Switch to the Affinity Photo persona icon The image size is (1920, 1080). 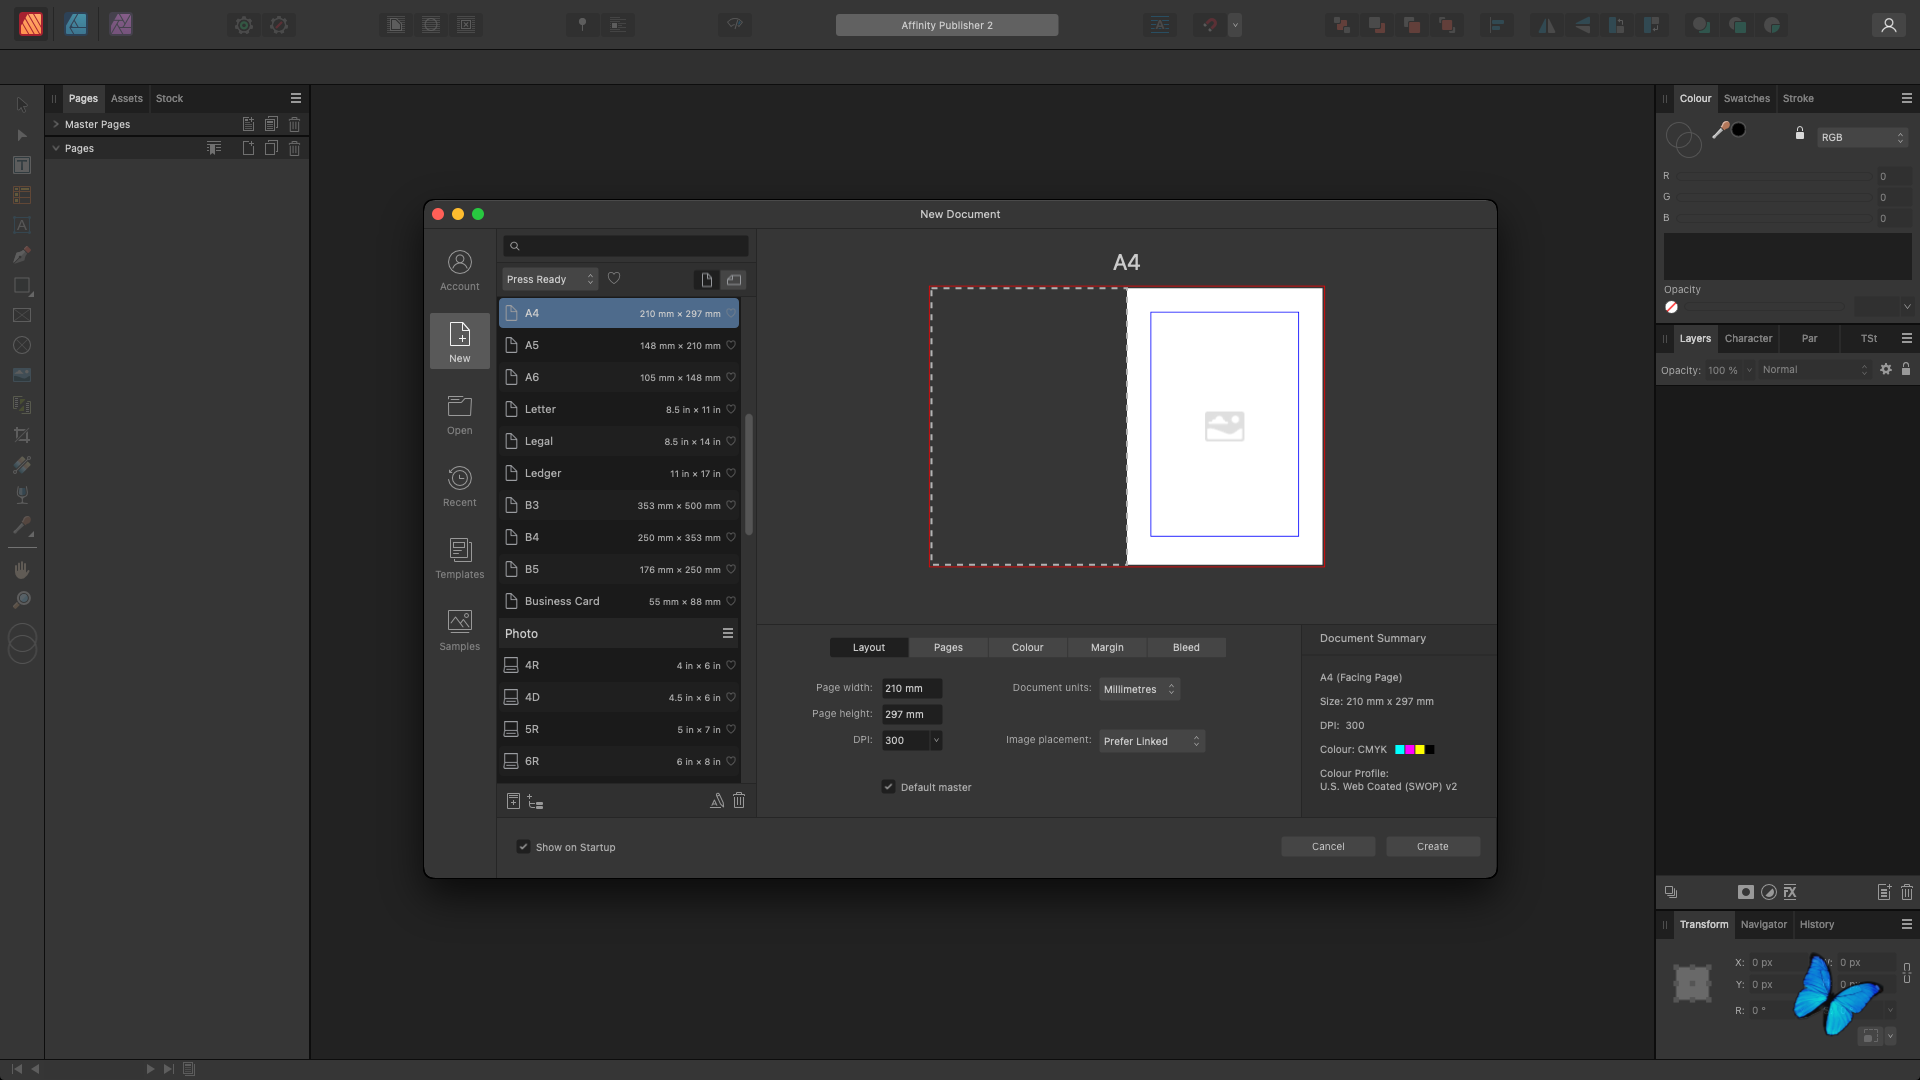tap(121, 24)
